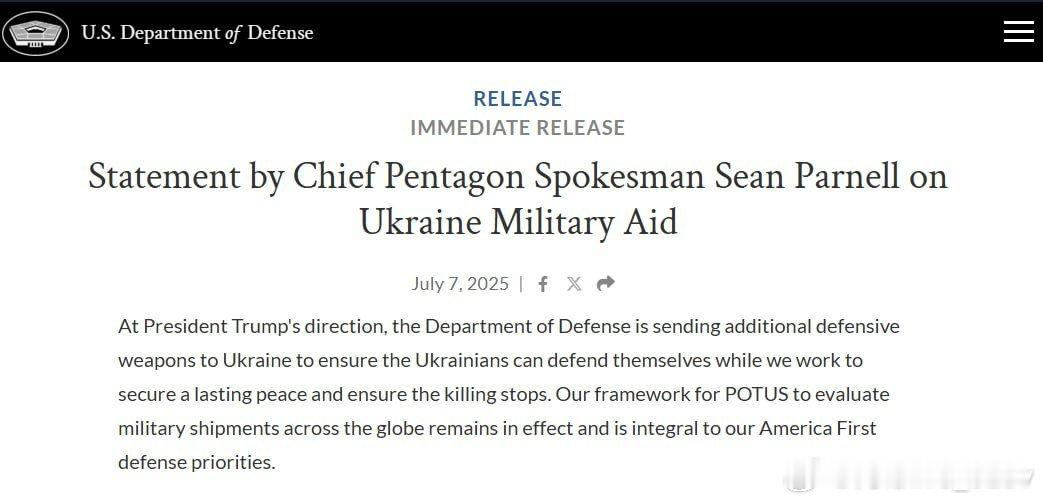Click "Ukraine Military Aid" in the title
Screen dimensions: 1043x503
pos(519,222)
